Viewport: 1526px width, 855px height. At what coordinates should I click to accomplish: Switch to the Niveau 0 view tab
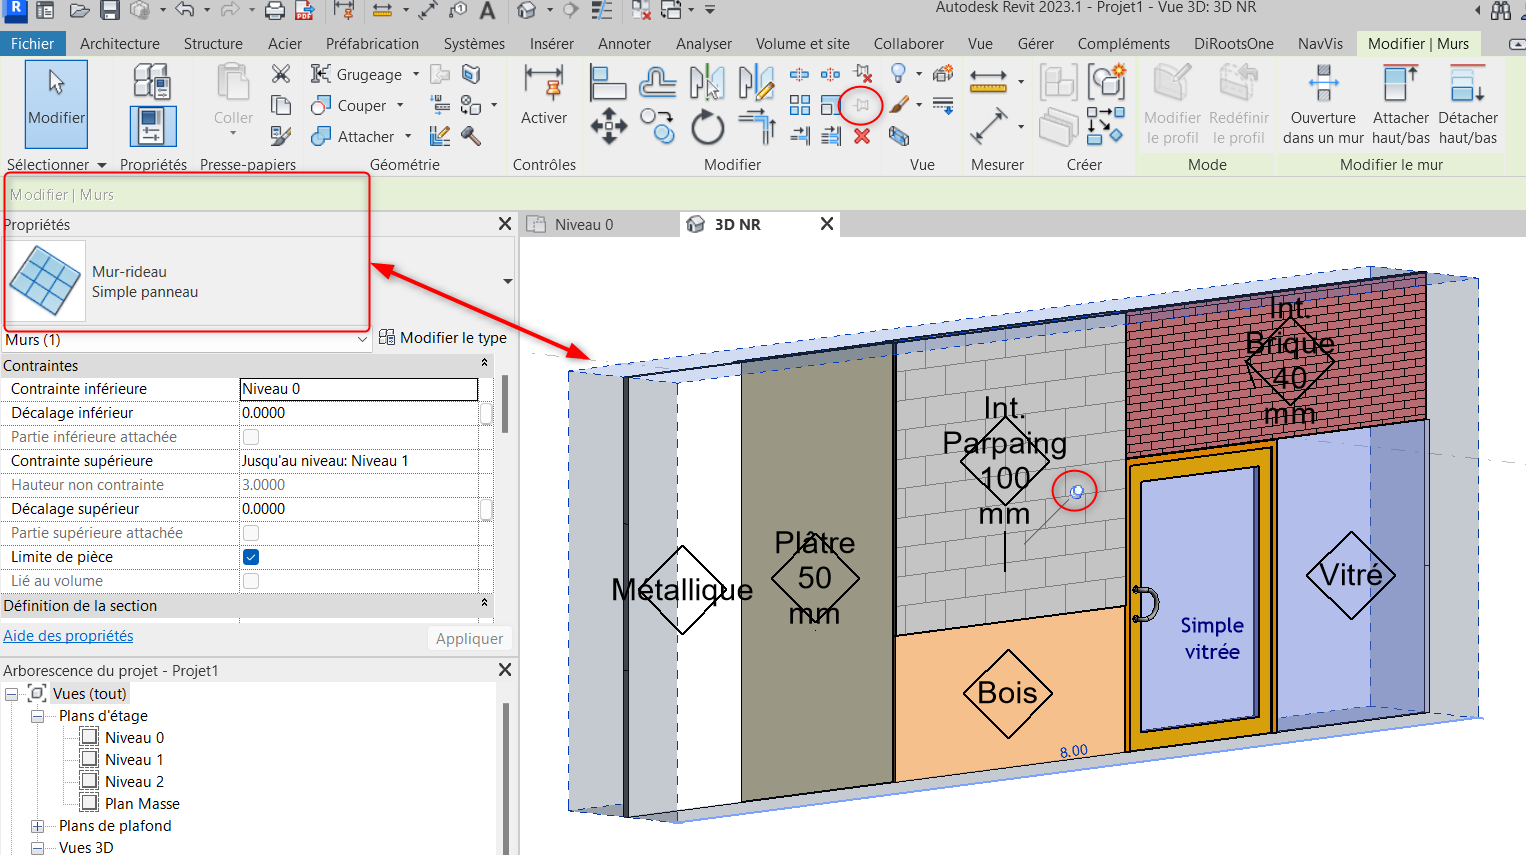coord(584,224)
